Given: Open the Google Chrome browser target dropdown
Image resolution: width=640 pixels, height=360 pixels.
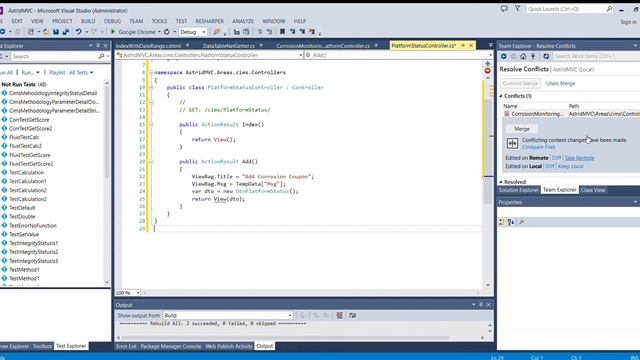Looking at the screenshot, I should [159, 32].
